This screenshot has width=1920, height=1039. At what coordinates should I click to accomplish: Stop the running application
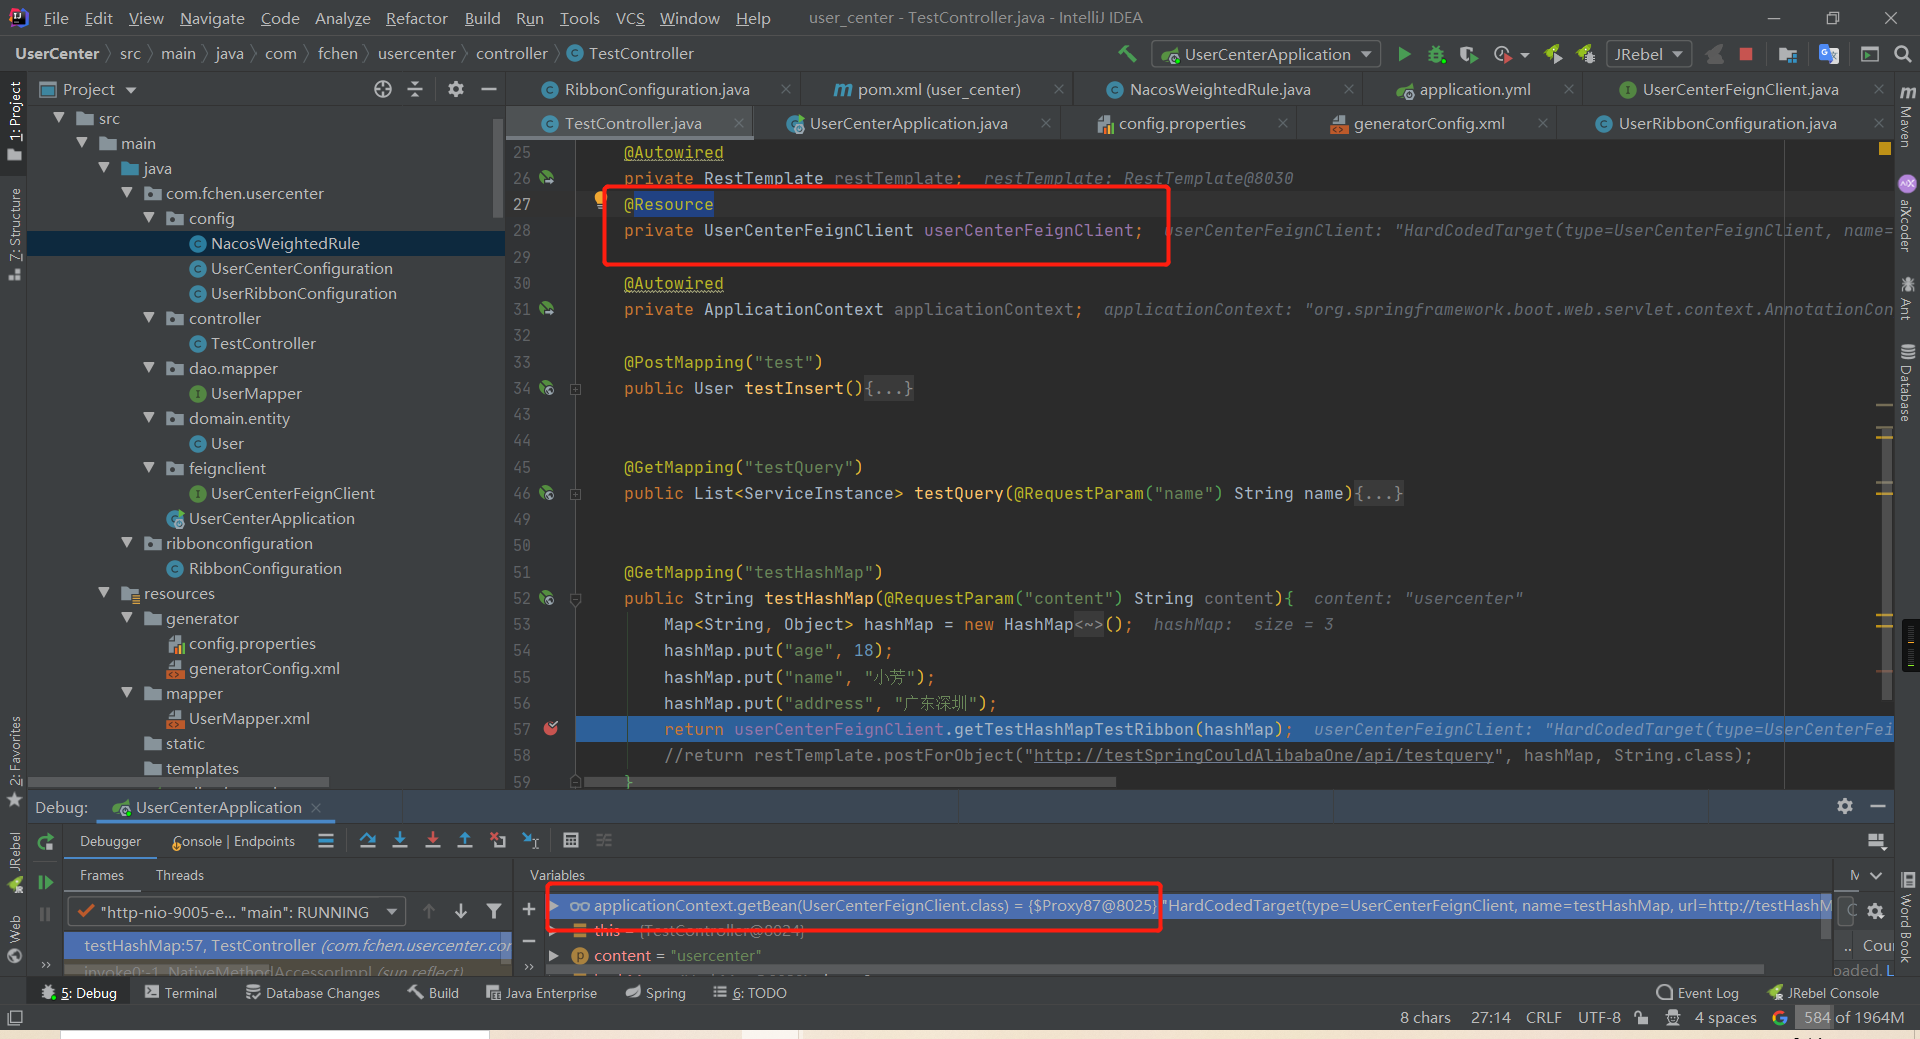(x=1748, y=54)
